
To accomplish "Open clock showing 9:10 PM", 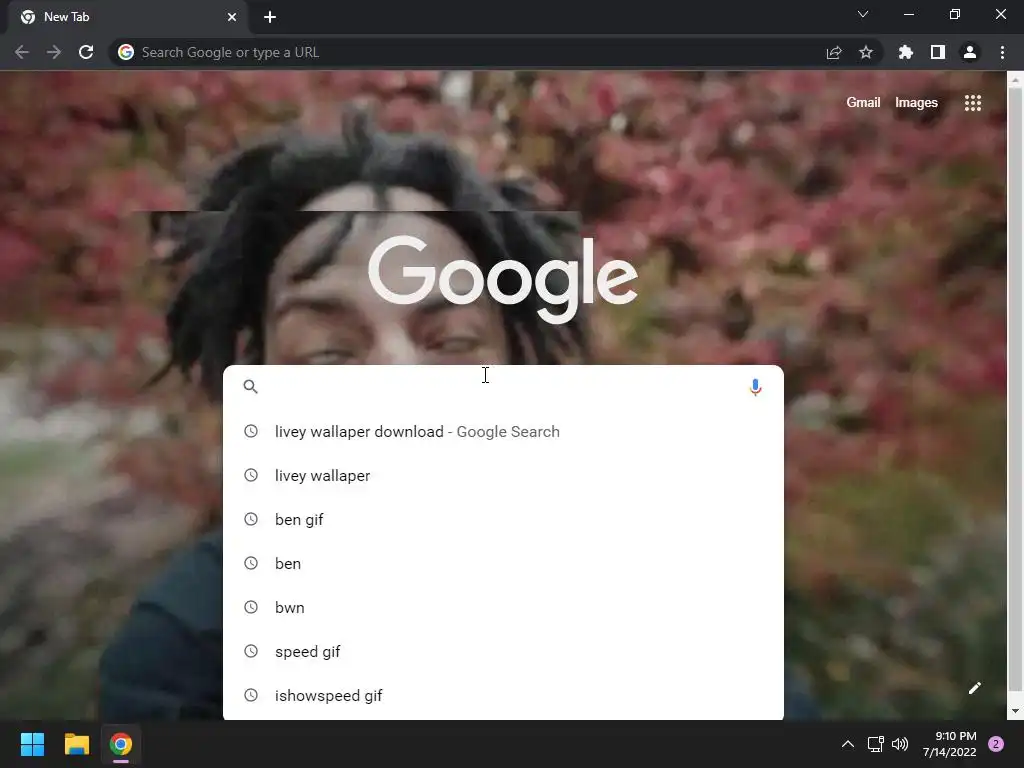I will coord(950,744).
